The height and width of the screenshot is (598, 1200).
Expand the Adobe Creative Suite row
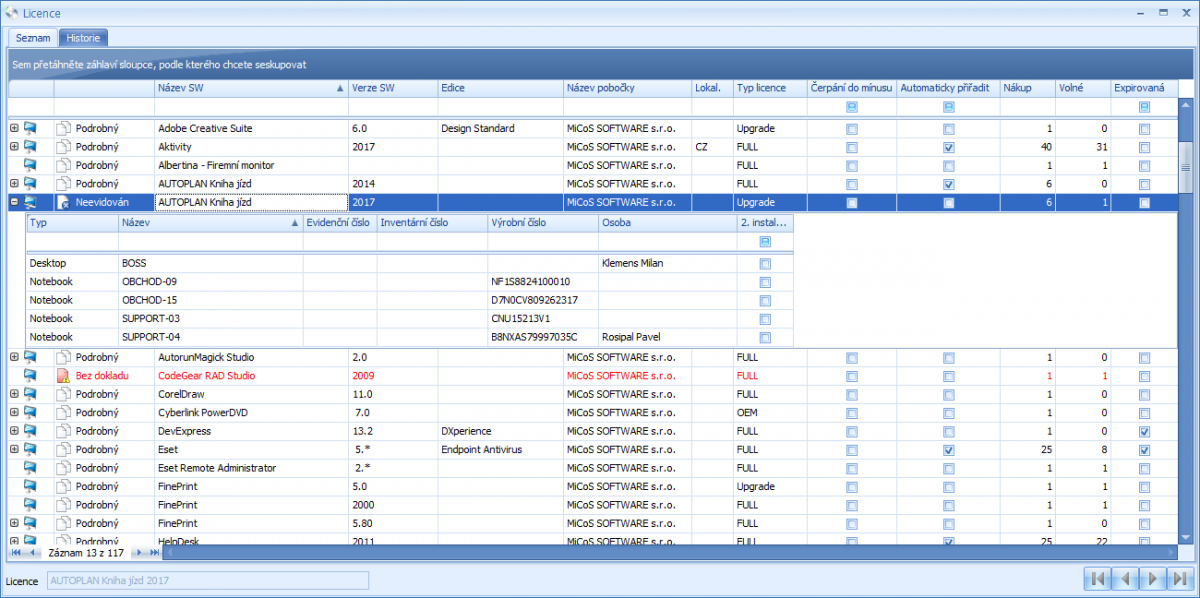14,129
